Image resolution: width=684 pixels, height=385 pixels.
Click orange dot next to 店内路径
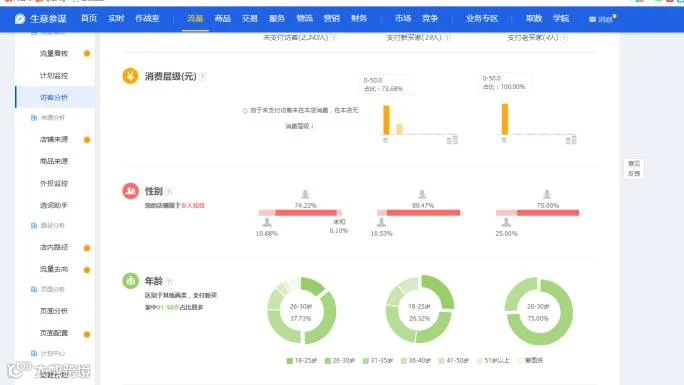(87, 248)
